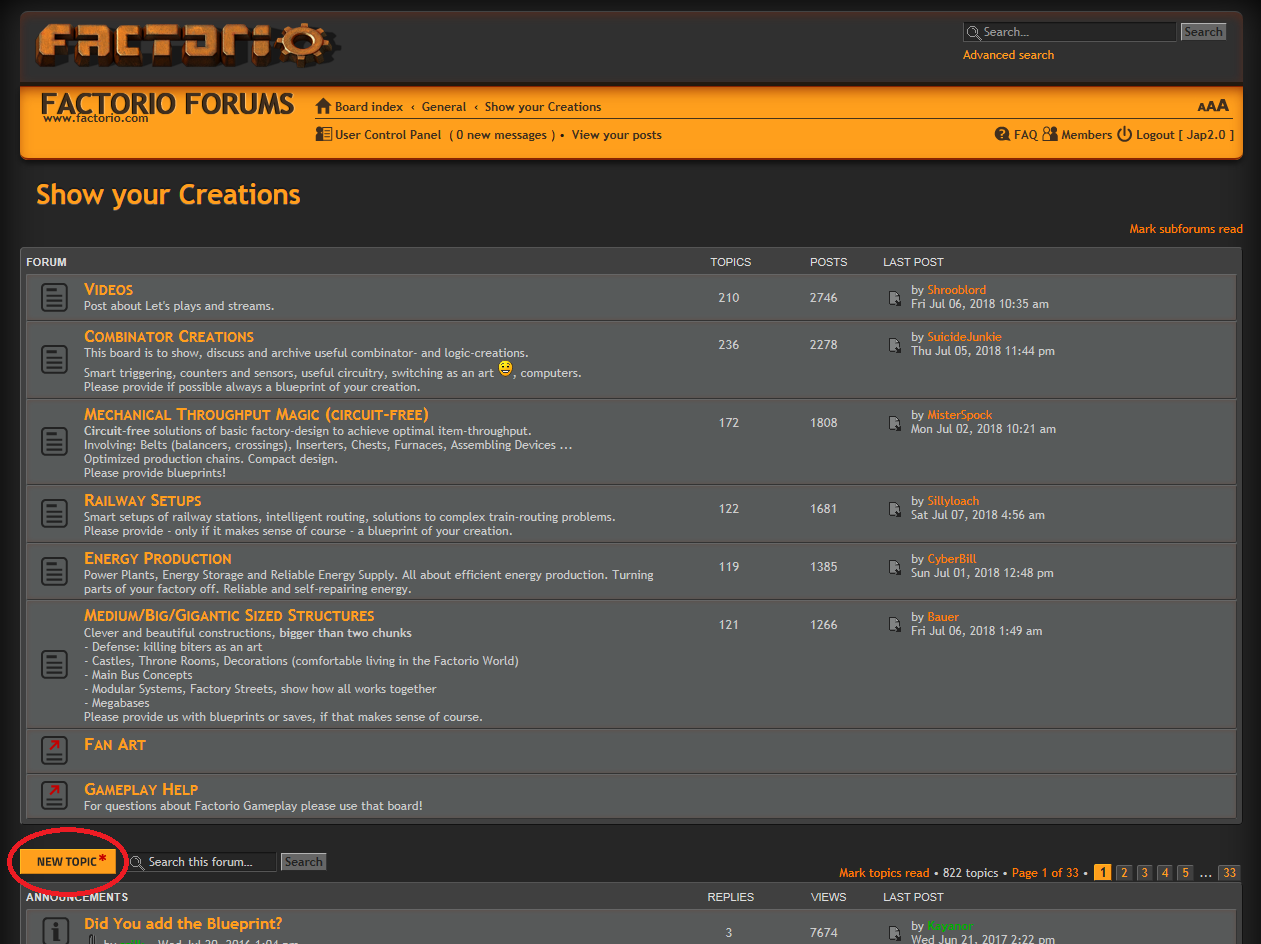View MisterSpock's profile
This screenshot has height=944, width=1261.
(x=959, y=415)
